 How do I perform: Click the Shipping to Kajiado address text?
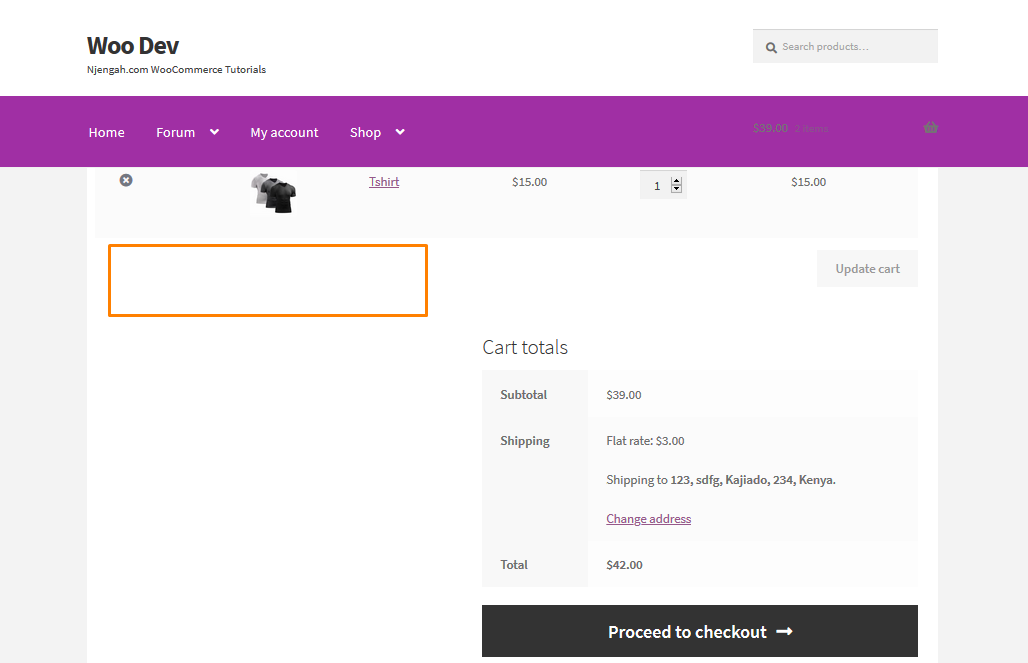coord(721,480)
